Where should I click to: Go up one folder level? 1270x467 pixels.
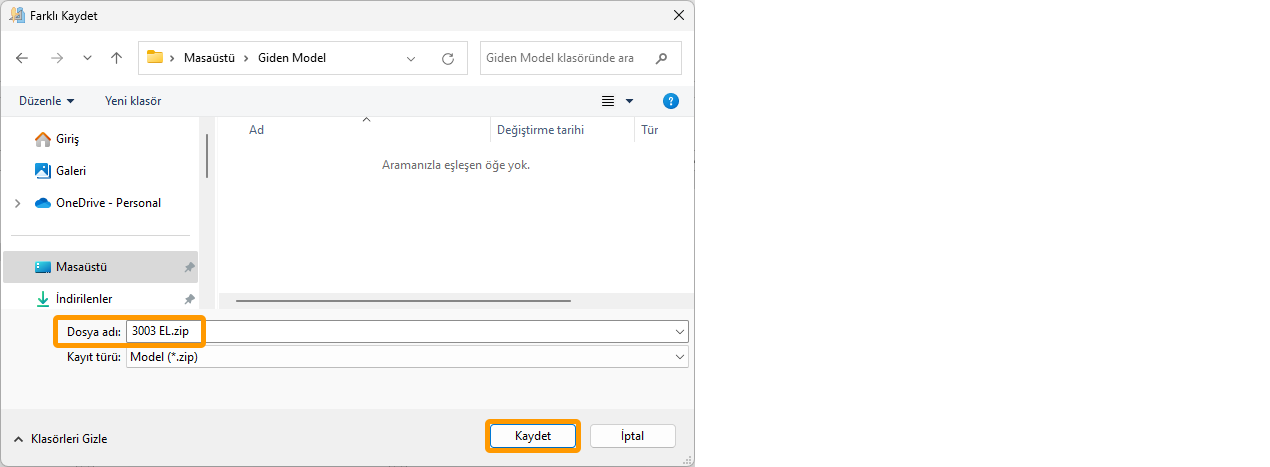[116, 58]
